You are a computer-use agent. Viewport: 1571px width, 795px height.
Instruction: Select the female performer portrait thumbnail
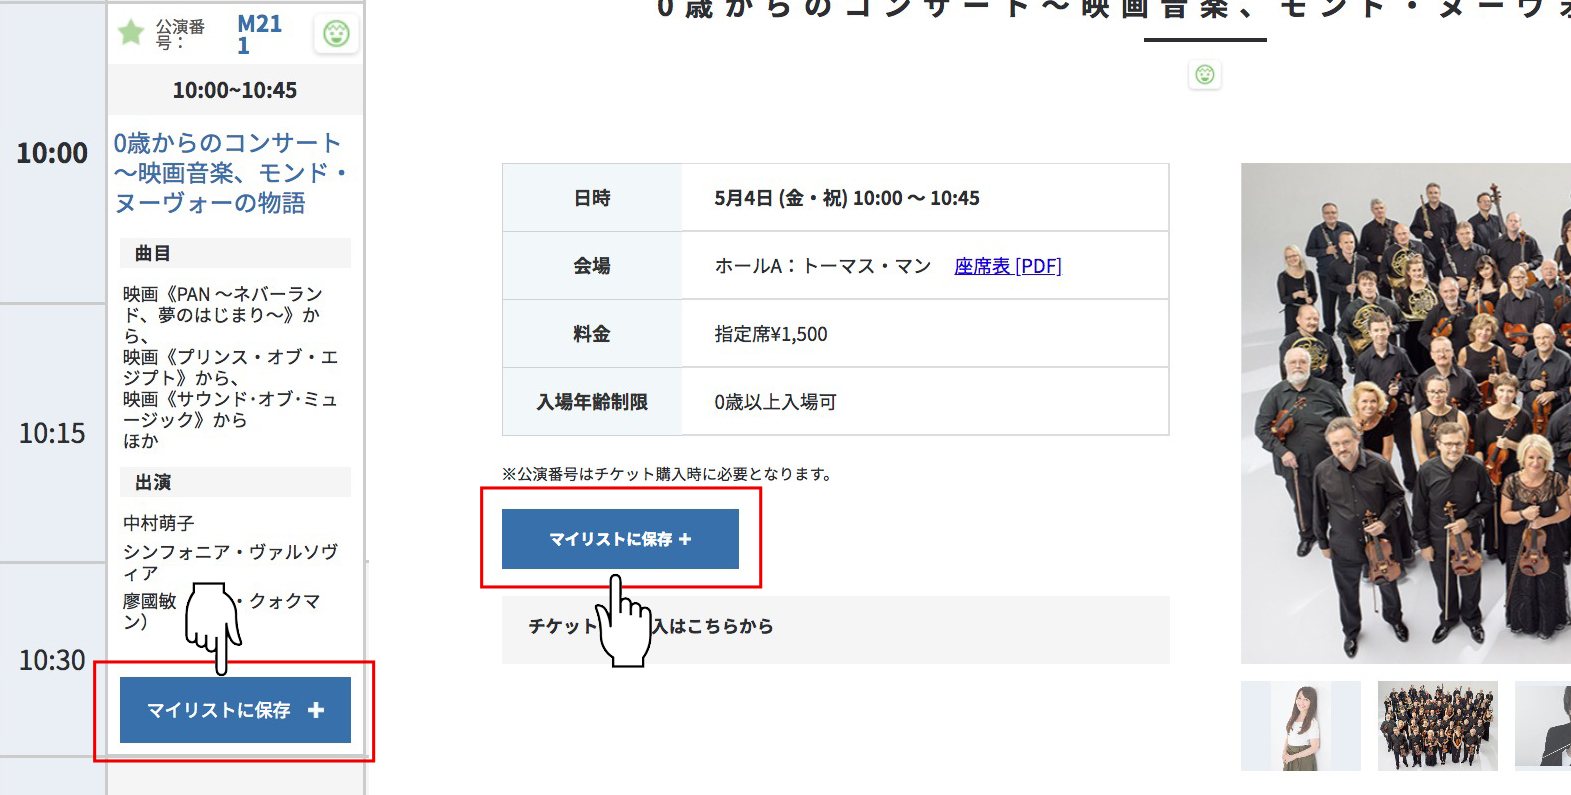(x=1301, y=726)
